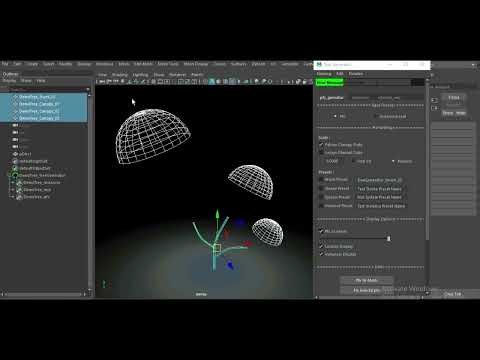Screen dimensions: 480x360
Task: Click the Show menu in right panel
Action: point(448,113)
